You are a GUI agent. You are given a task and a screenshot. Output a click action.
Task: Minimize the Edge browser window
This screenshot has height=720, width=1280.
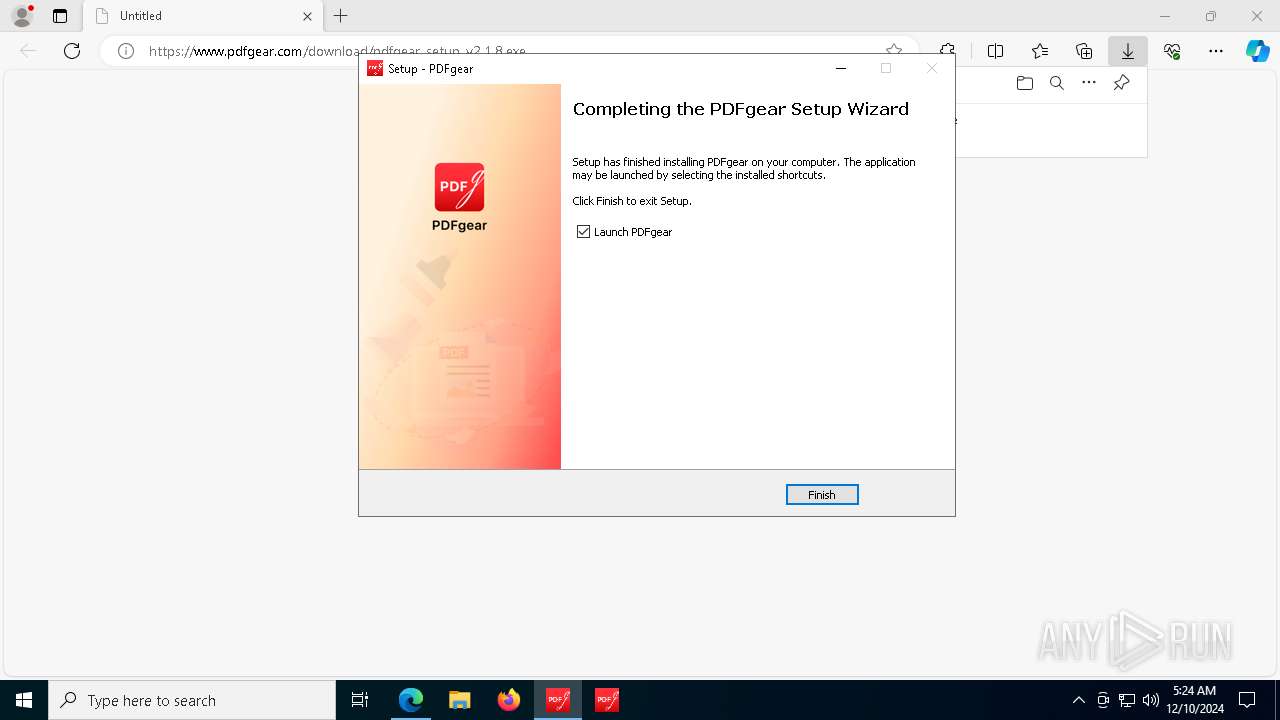tap(1165, 16)
